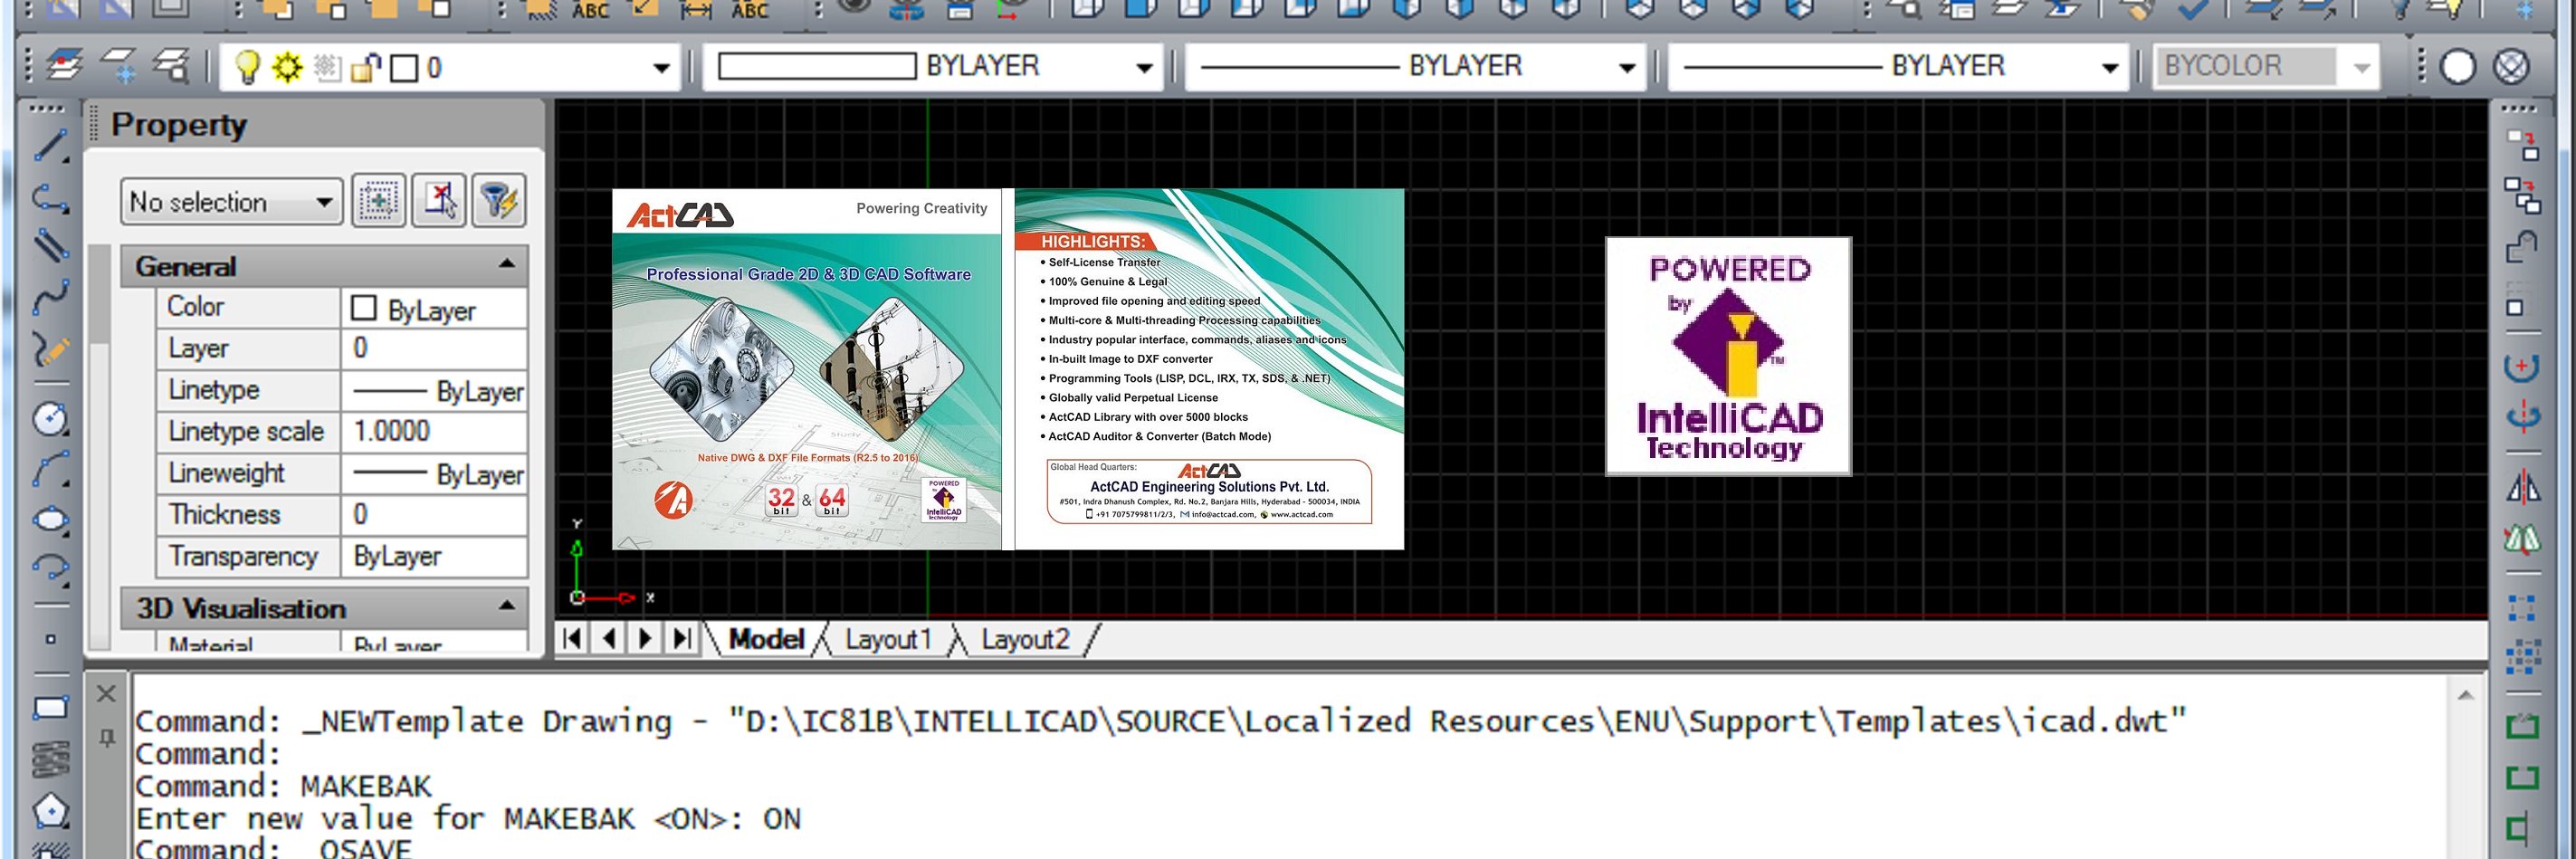The height and width of the screenshot is (859, 2576).
Task: Click the Lineweight ByLayer property value
Action: coord(434,474)
